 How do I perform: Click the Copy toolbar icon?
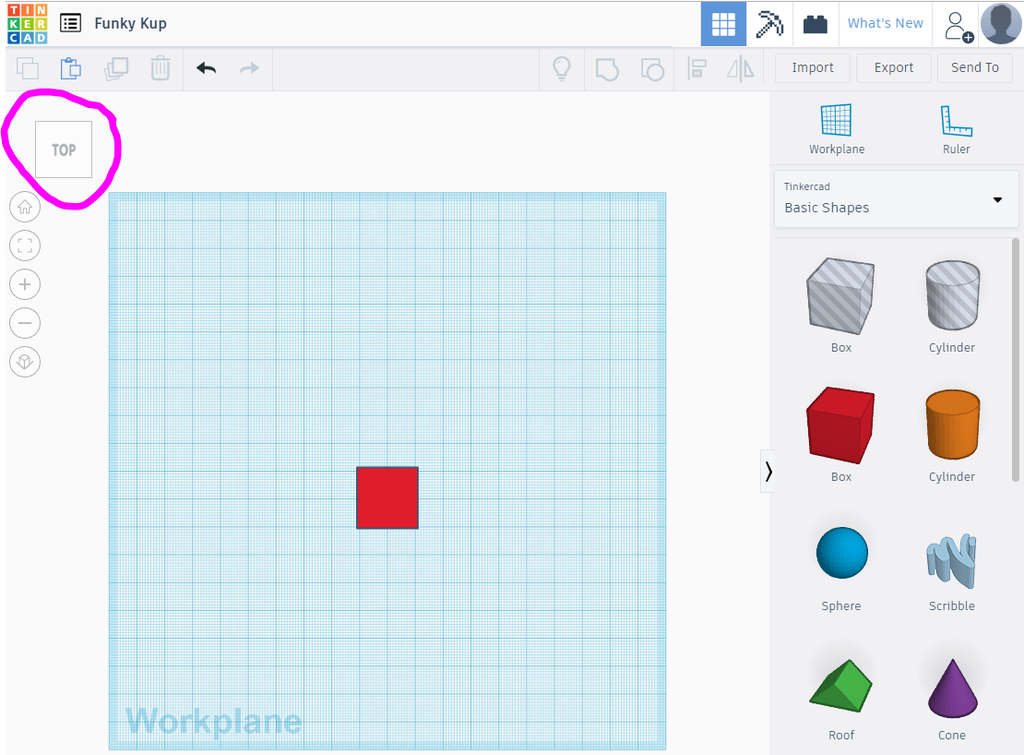click(x=27, y=68)
